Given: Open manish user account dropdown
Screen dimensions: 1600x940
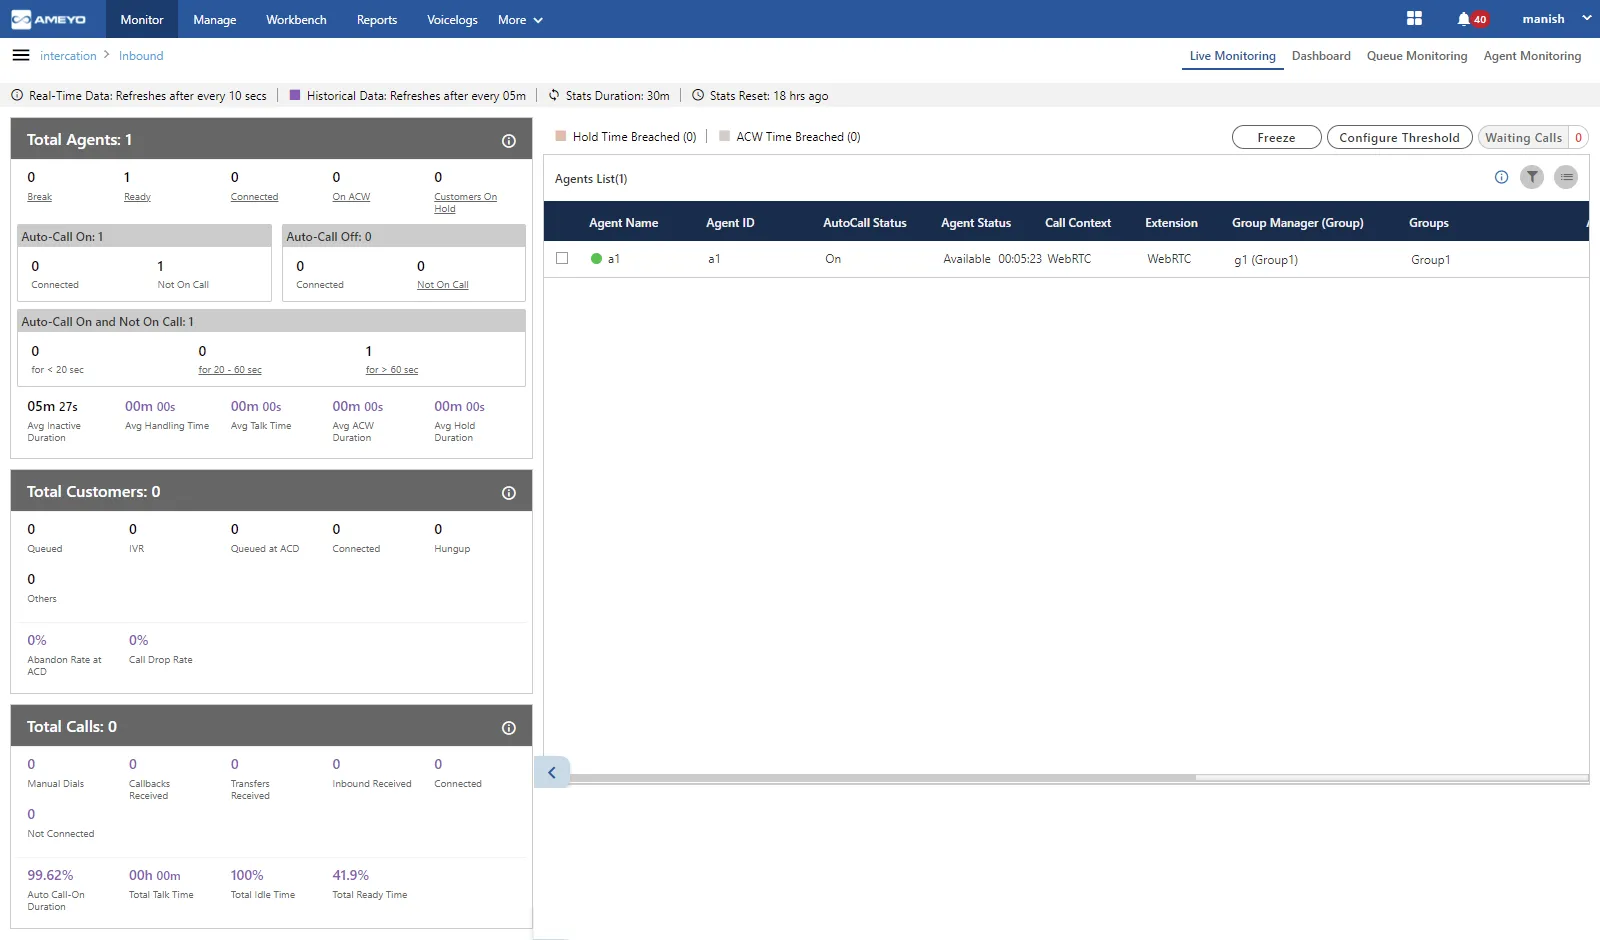Looking at the screenshot, I should coord(1556,19).
